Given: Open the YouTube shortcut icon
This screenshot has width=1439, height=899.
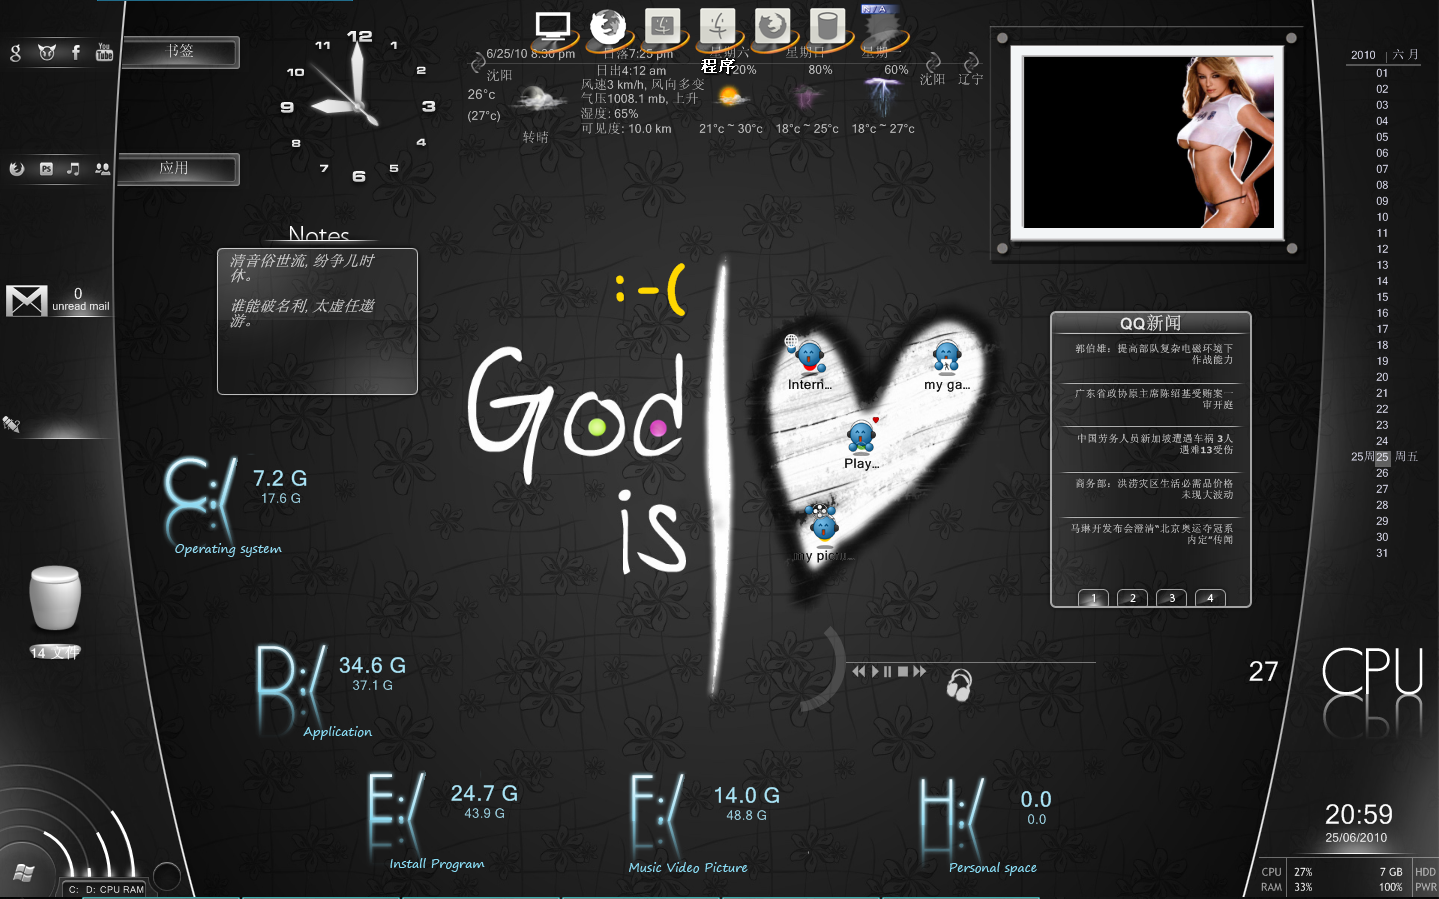Looking at the screenshot, I should click(104, 52).
